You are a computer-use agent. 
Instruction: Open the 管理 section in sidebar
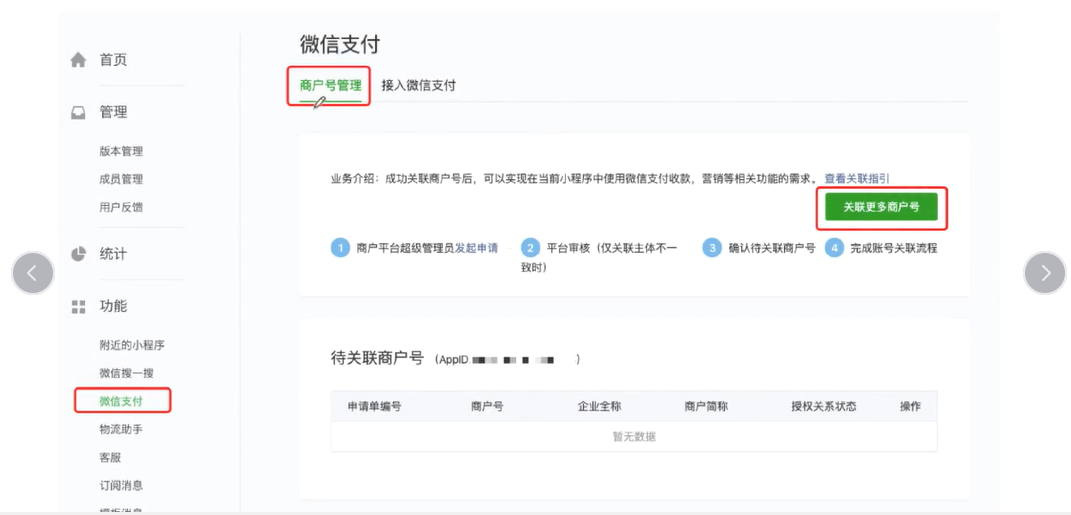point(113,113)
